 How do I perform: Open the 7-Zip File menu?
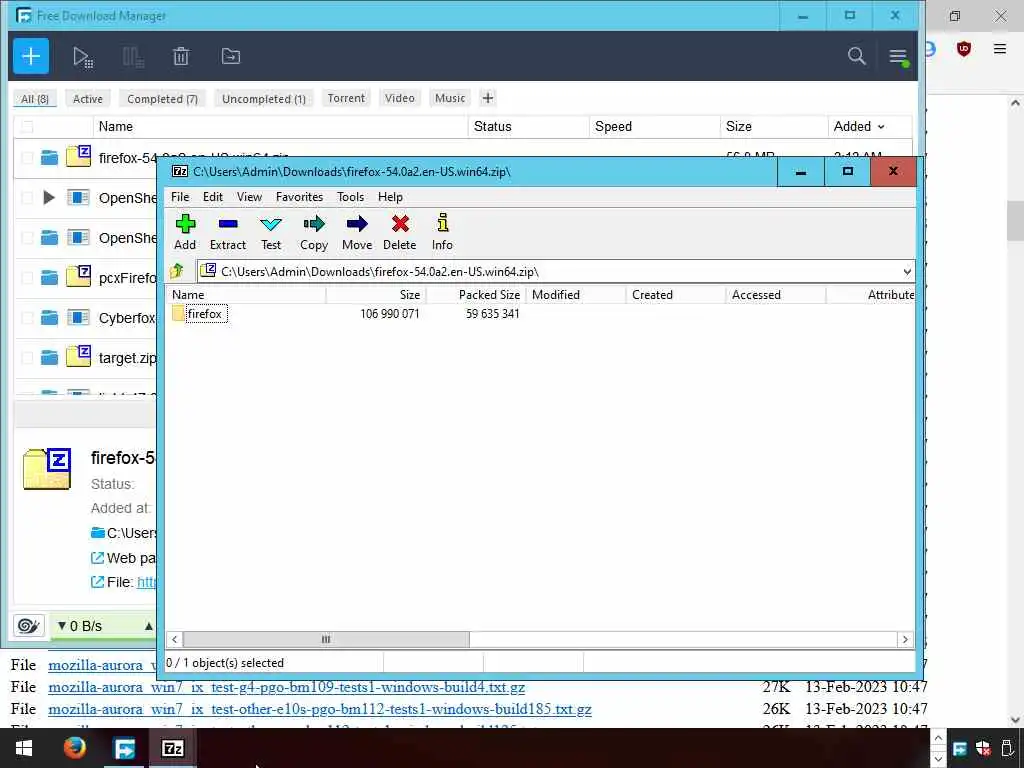[180, 197]
